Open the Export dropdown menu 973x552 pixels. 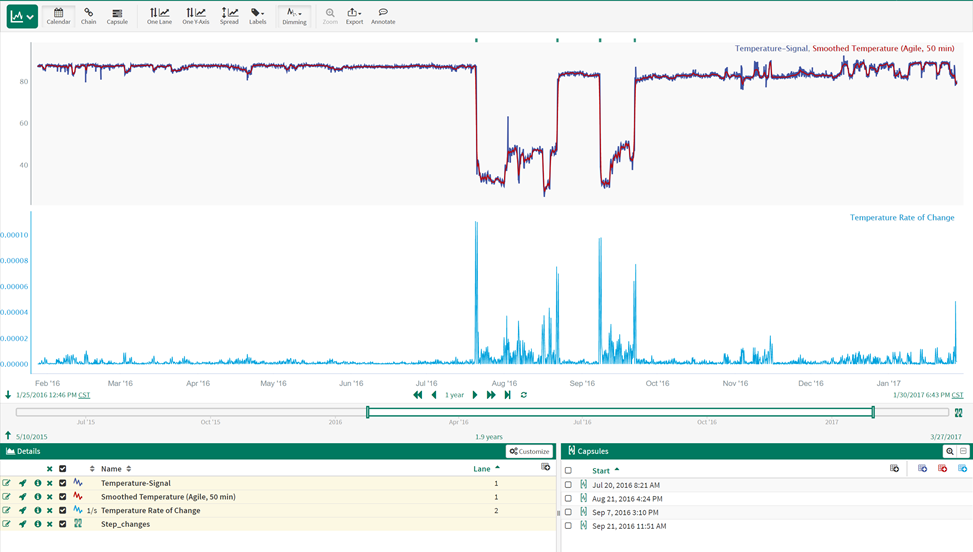point(354,16)
